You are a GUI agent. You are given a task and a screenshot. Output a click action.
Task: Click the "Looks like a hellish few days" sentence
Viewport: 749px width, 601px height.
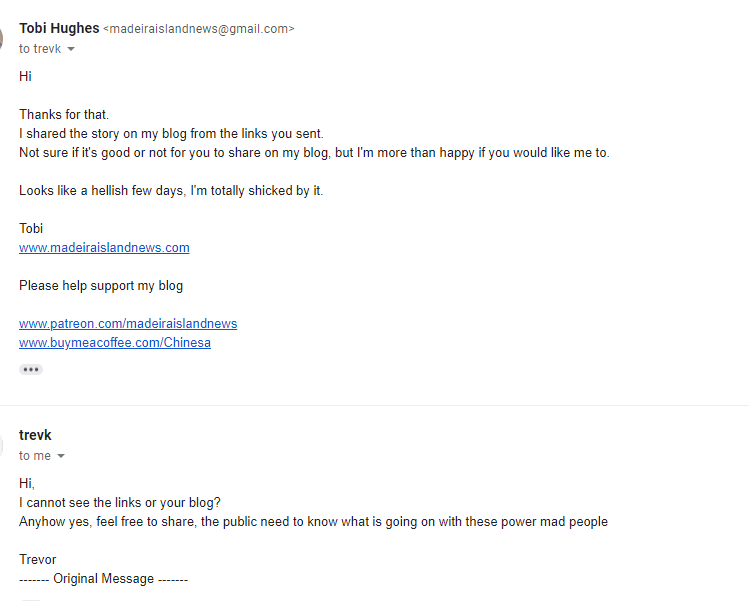point(171,191)
